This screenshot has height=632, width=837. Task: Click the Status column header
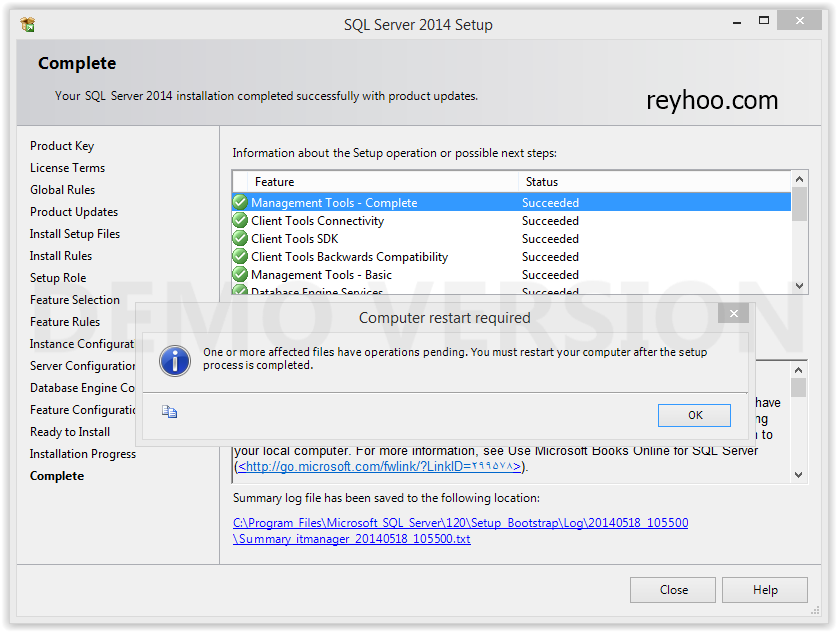point(654,182)
